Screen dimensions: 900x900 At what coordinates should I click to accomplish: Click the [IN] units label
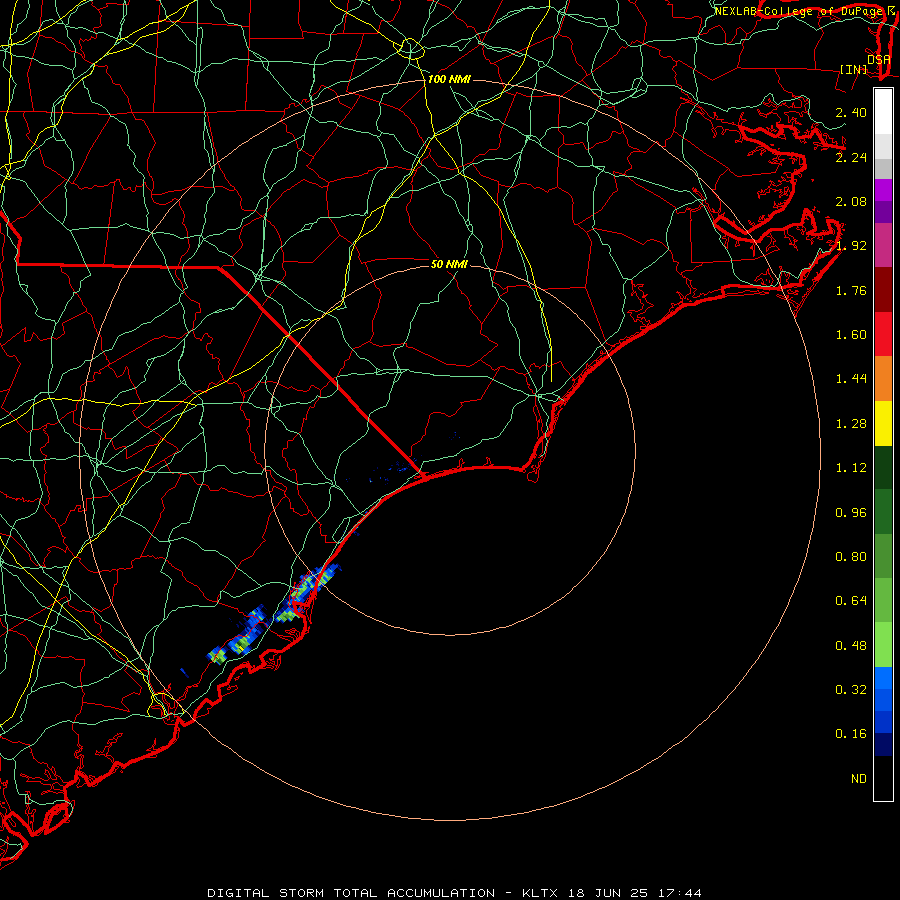854,70
